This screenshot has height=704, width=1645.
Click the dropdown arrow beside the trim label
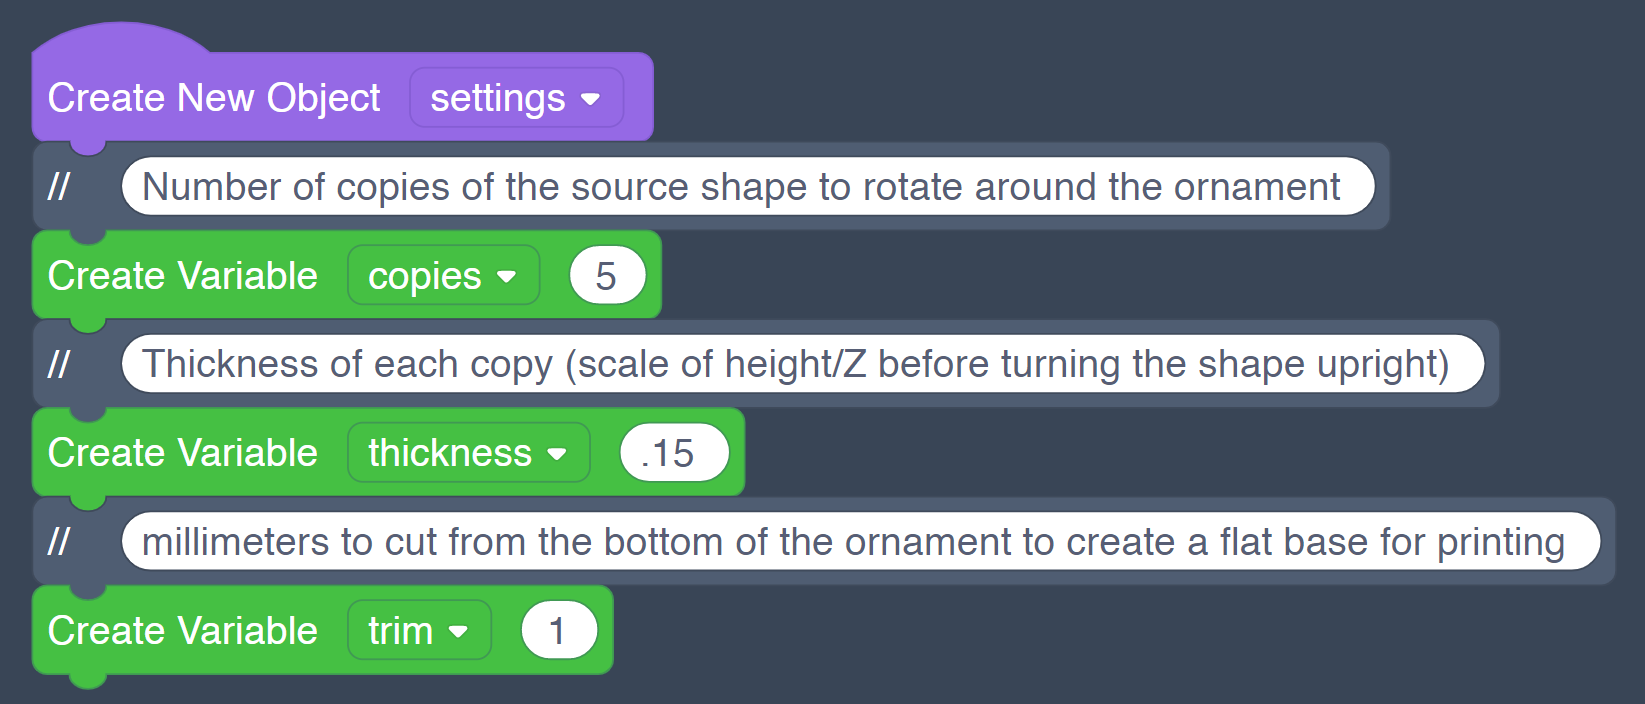[x=461, y=630]
